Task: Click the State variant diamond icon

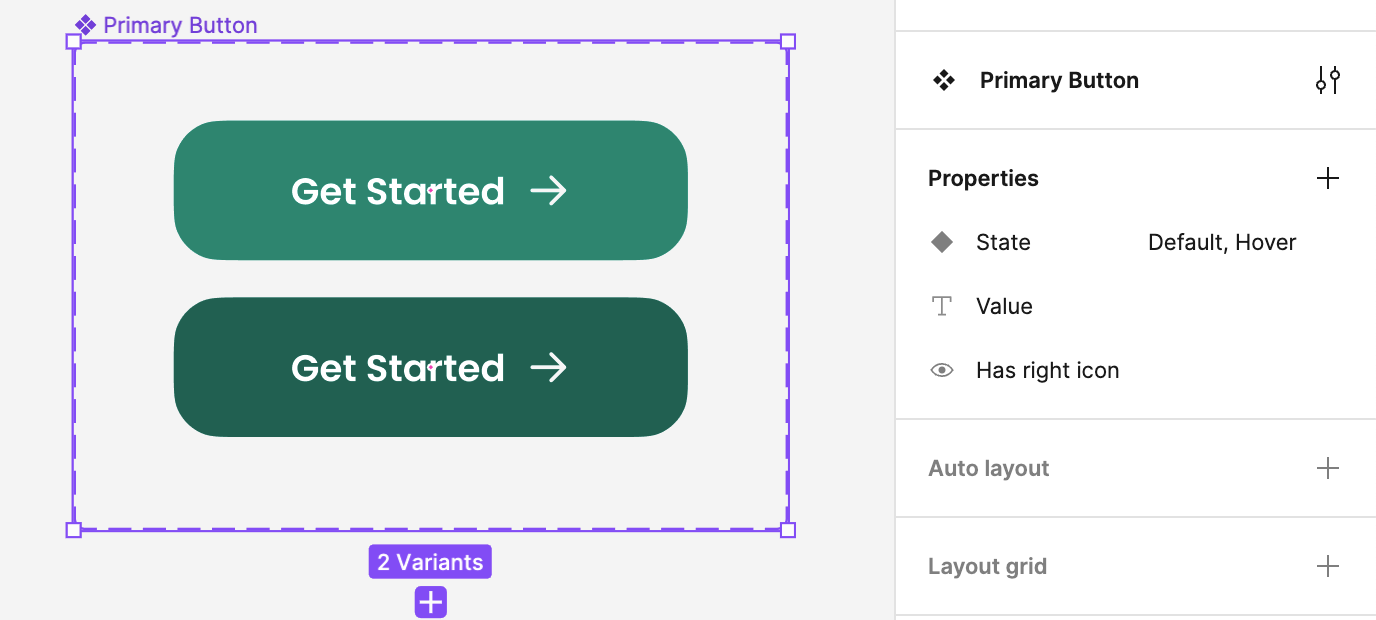Action: point(942,242)
